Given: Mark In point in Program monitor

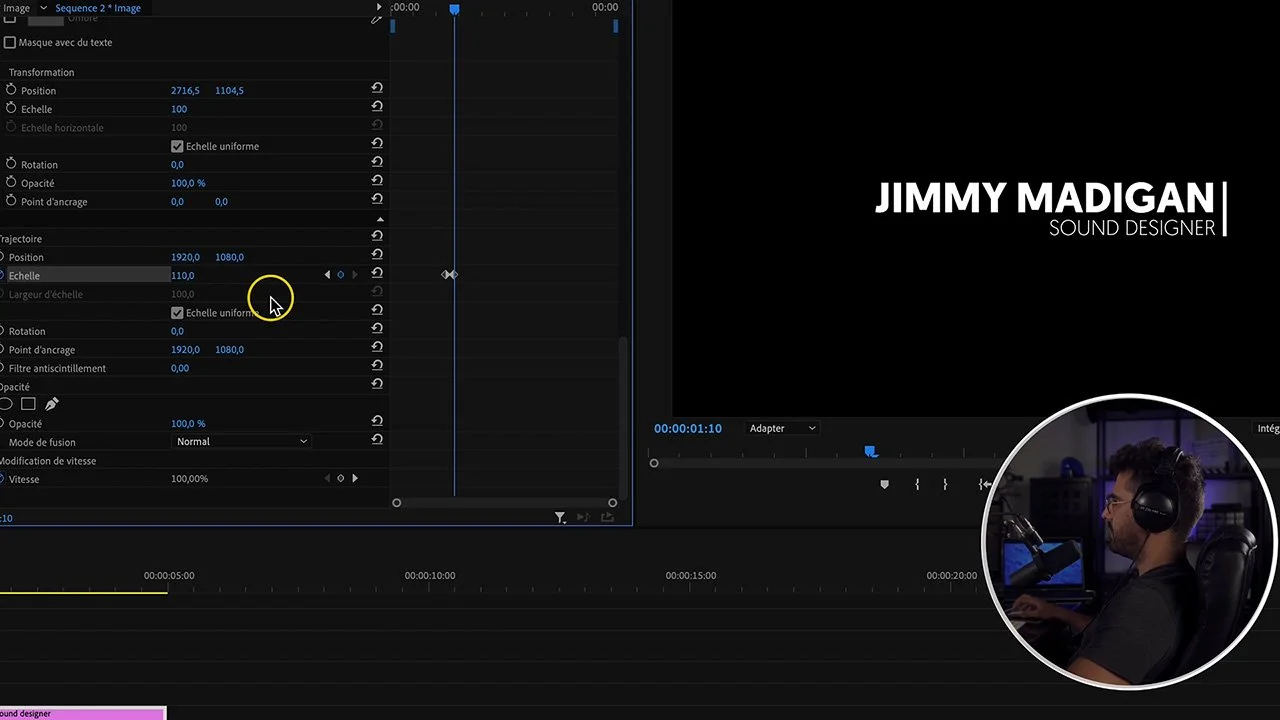Looking at the screenshot, I should pos(917,484).
